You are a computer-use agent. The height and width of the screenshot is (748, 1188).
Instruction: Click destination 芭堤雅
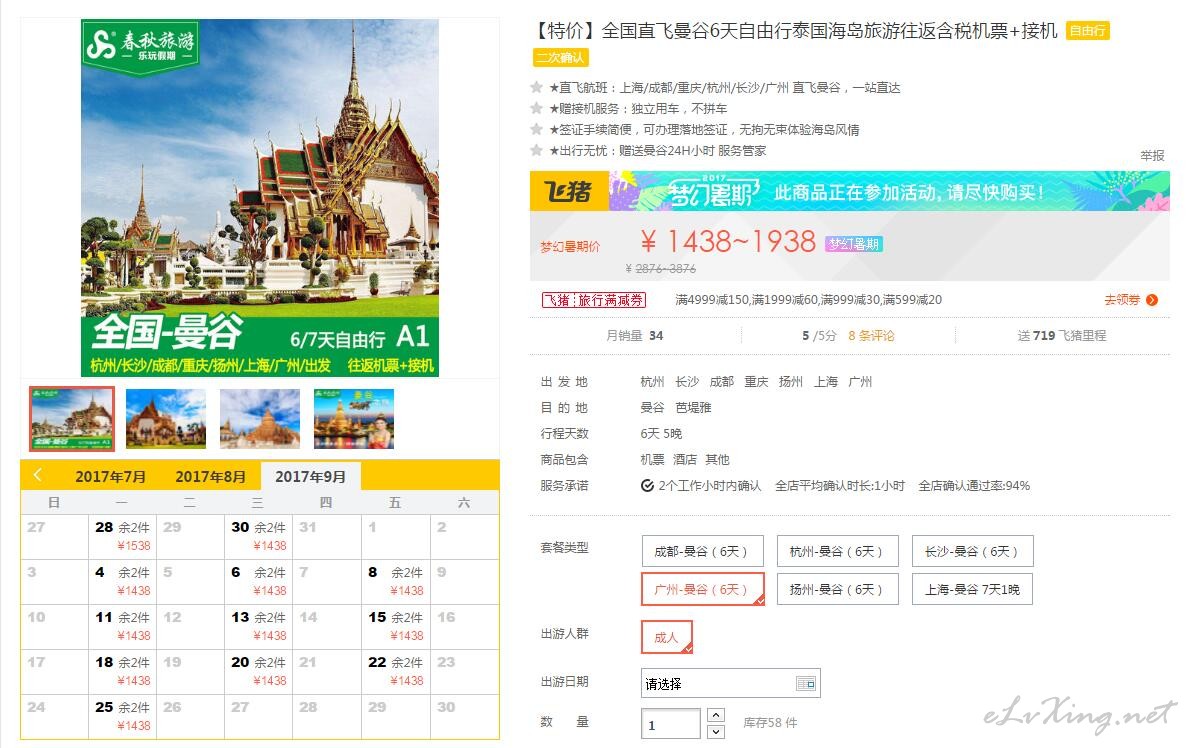click(x=693, y=408)
